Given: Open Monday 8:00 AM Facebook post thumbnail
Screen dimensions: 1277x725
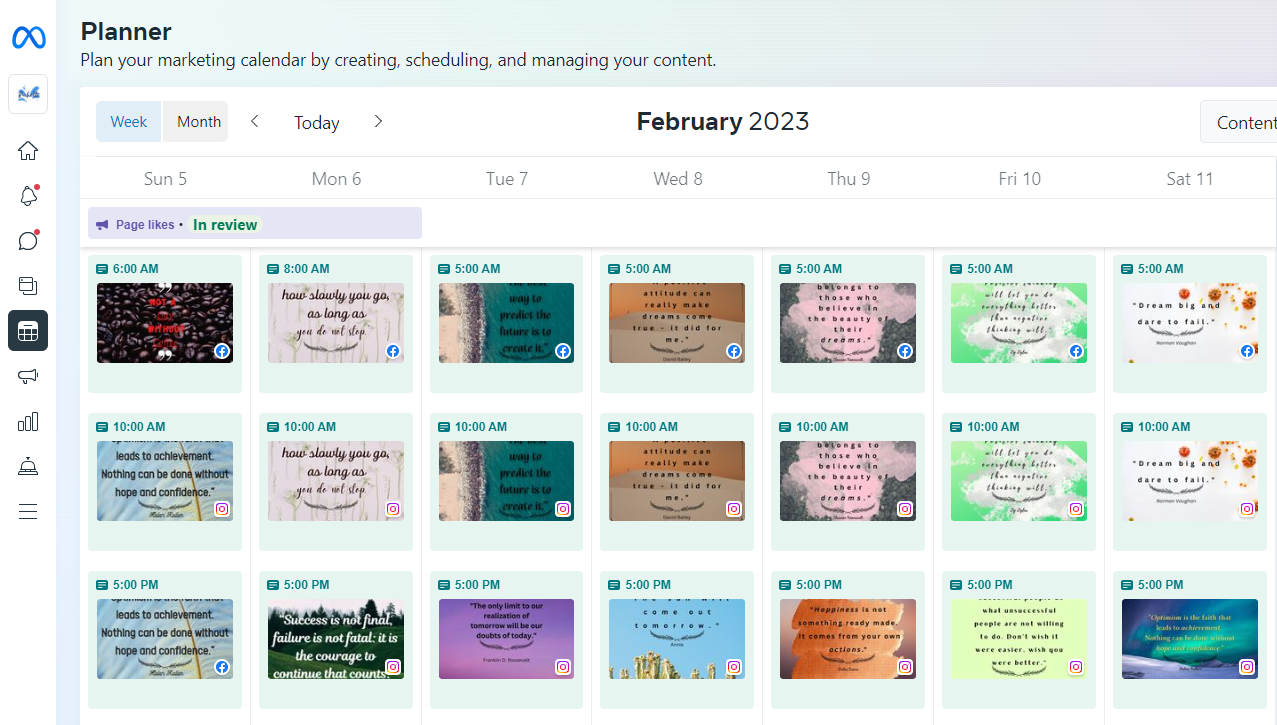Looking at the screenshot, I should click(x=336, y=323).
